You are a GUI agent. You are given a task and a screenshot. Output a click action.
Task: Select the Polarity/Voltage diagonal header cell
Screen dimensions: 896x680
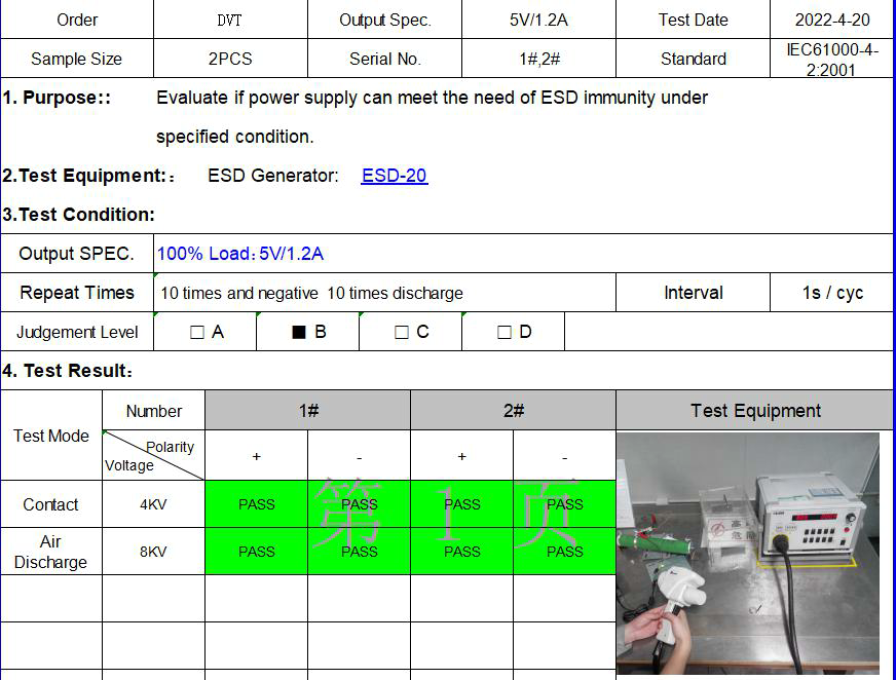154,455
